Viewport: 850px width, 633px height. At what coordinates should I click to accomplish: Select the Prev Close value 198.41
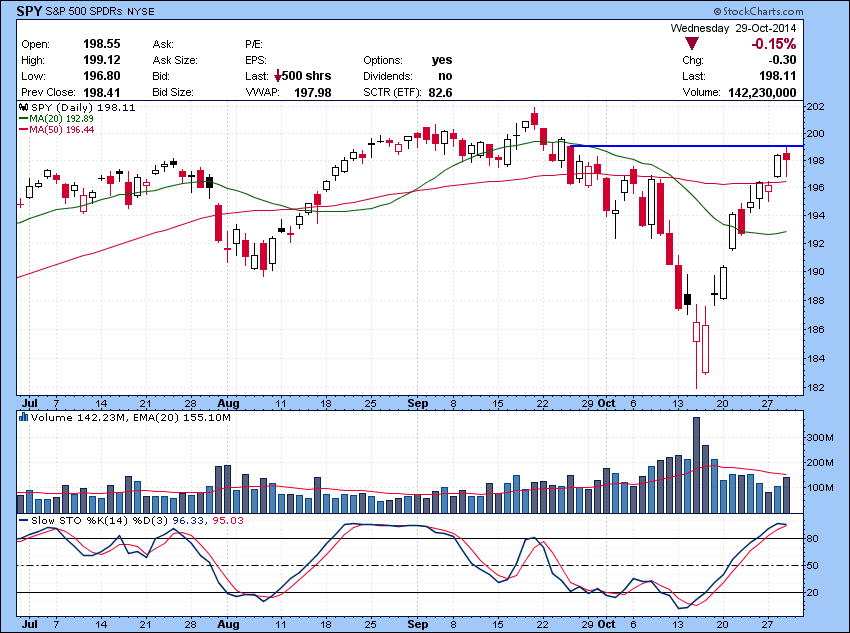[102, 93]
